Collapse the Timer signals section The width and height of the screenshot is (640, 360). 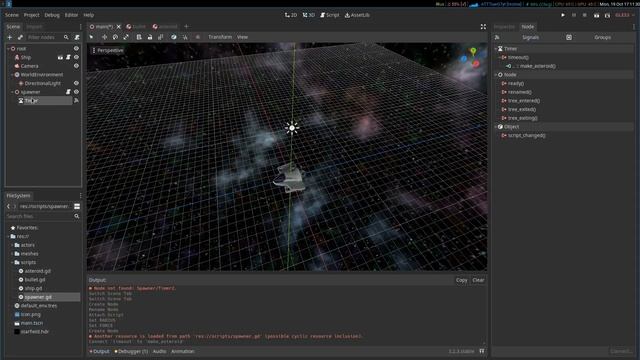pos(496,49)
